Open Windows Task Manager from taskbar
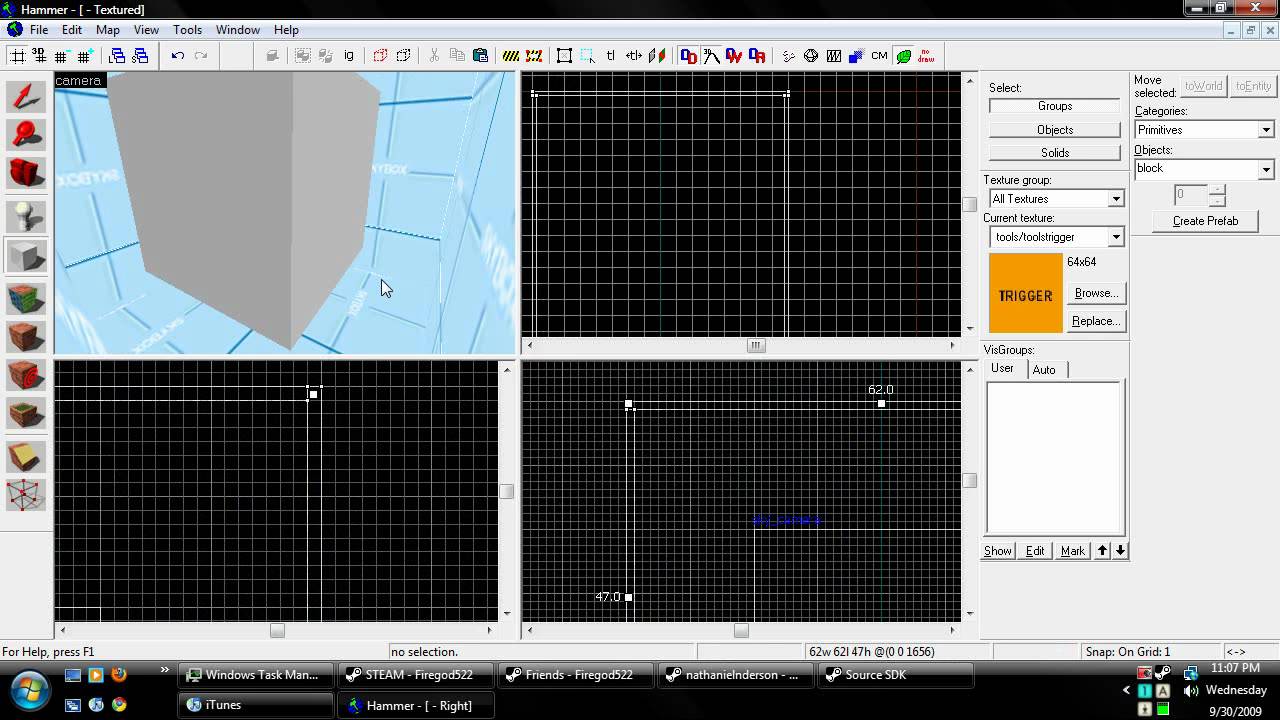This screenshot has width=1280, height=720. (x=255, y=675)
